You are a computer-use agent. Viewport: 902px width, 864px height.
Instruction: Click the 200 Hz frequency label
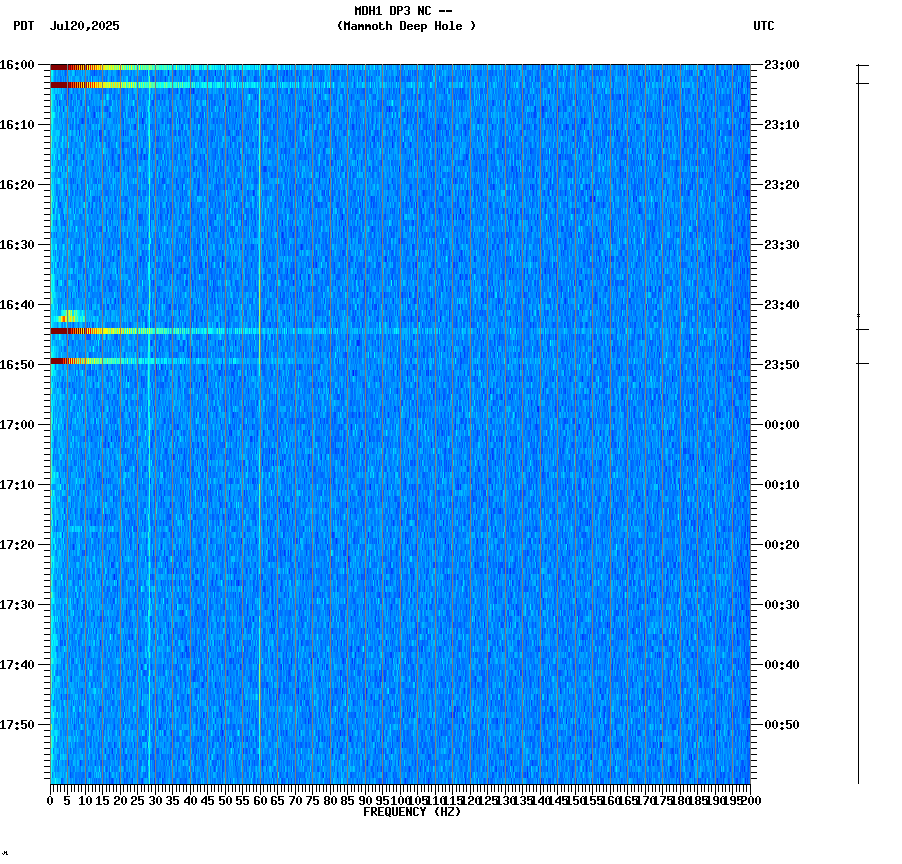coord(750,800)
